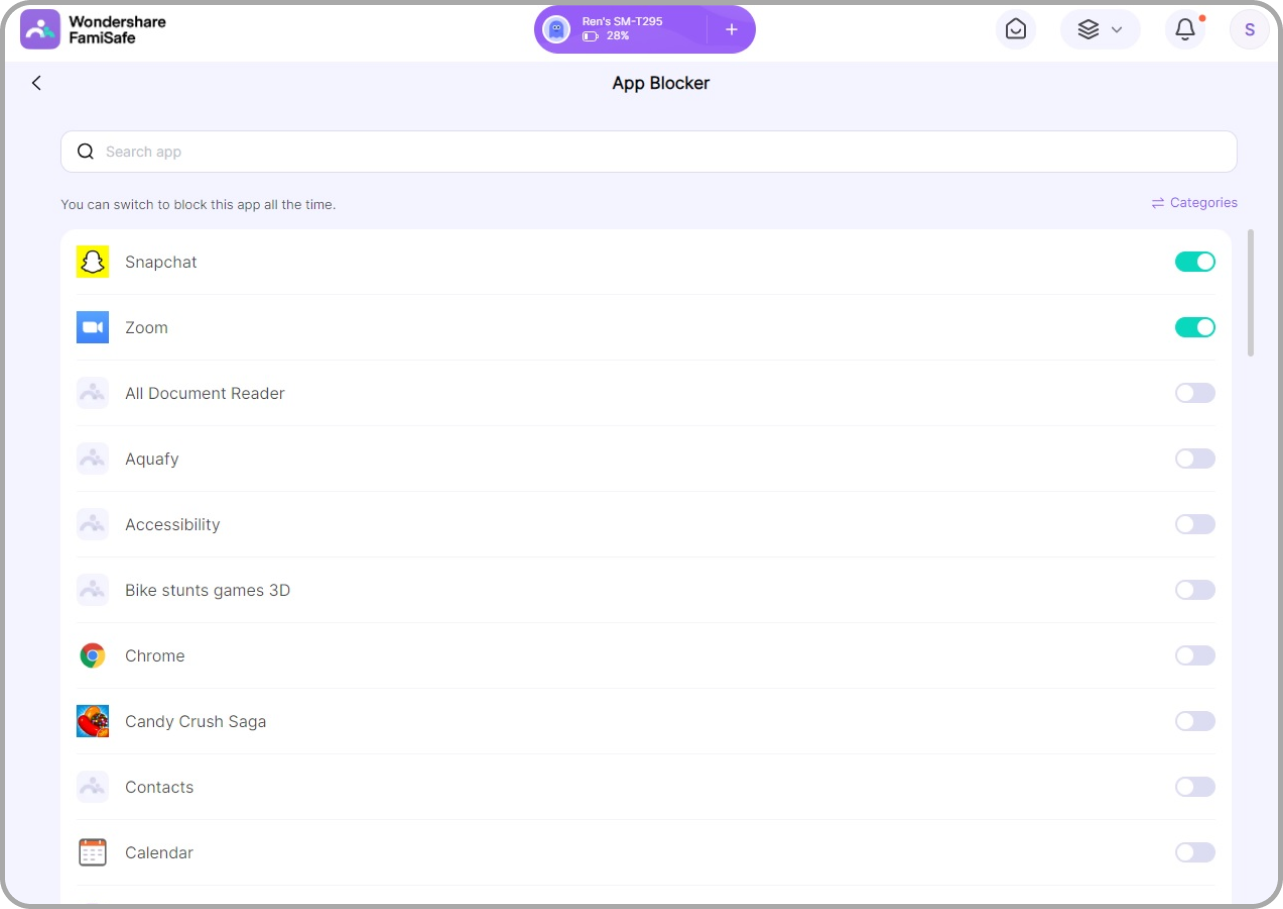Click the Candy Crush Saga name
The image size is (1283, 909).
coord(196,722)
